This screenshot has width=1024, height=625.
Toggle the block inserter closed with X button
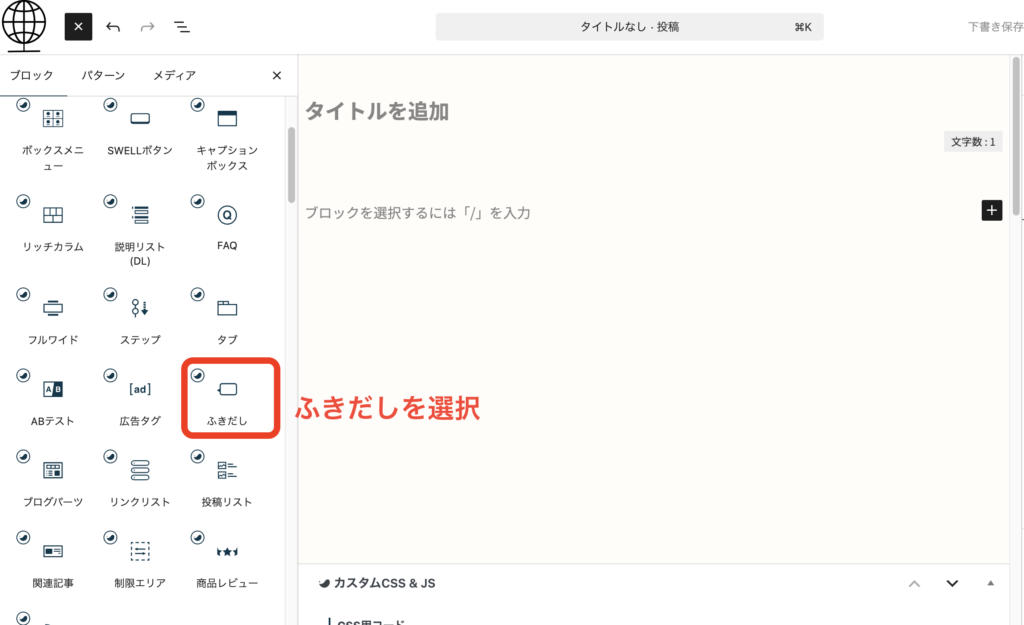pos(78,27)
